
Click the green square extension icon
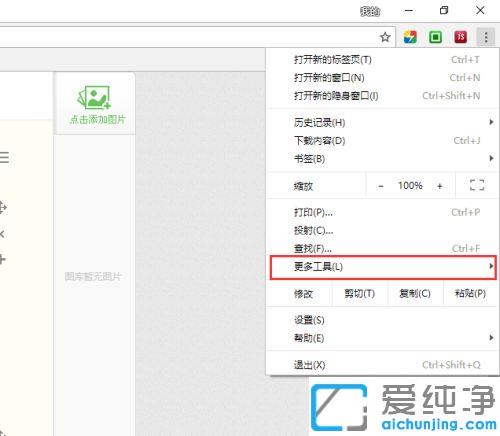[x=435, y=37]
